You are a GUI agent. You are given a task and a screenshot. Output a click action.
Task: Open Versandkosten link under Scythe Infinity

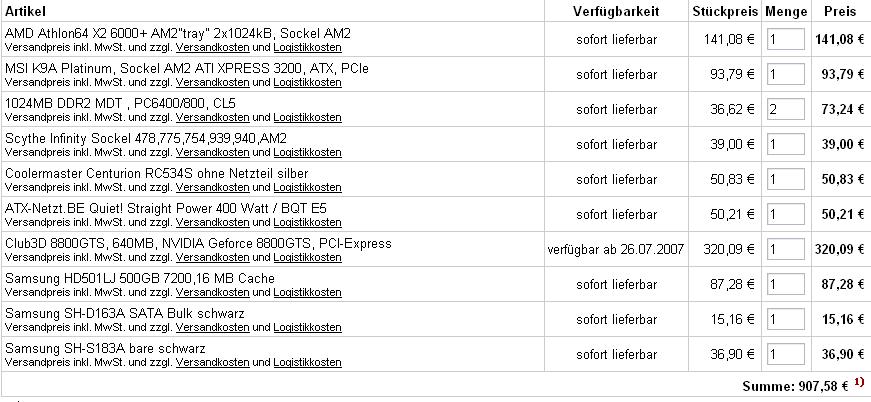click(x=212, y=152)
